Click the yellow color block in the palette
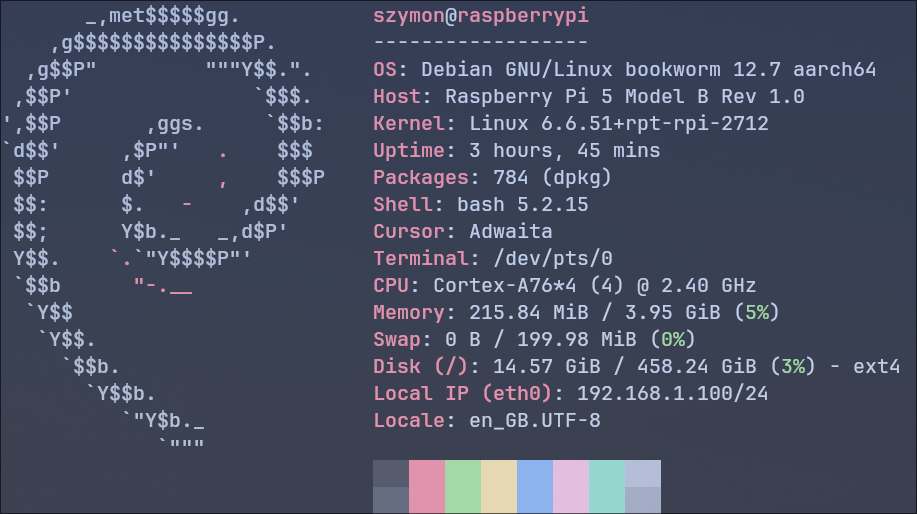This screenshot has height=514, width=917. tap(499, 486)
